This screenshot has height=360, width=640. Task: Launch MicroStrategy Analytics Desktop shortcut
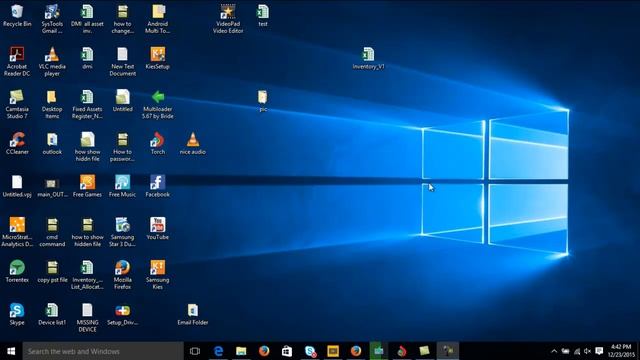coord(17,232)
